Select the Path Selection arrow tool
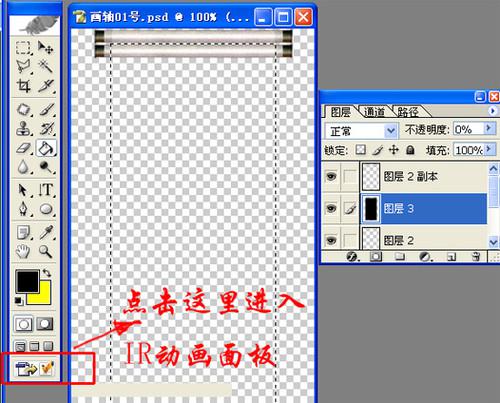 point(23,190)
